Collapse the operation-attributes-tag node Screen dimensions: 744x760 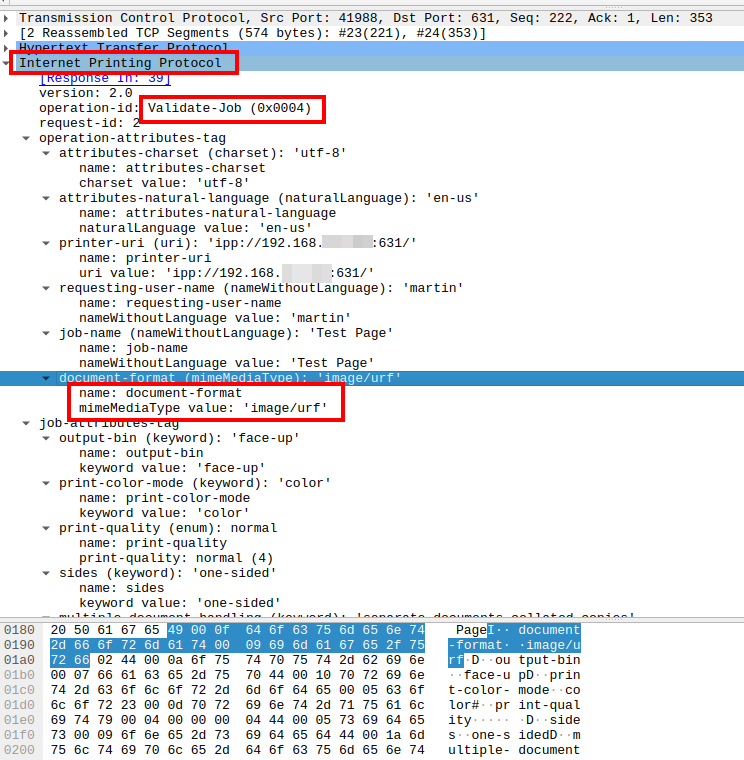point(27,138)
